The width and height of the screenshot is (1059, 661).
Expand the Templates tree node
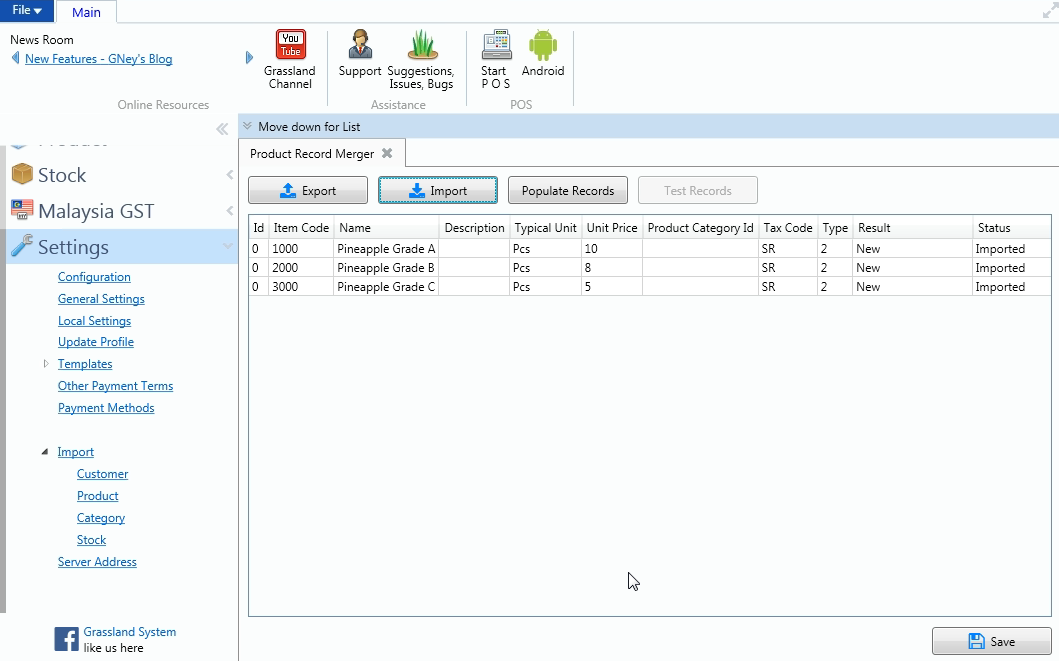46,364
